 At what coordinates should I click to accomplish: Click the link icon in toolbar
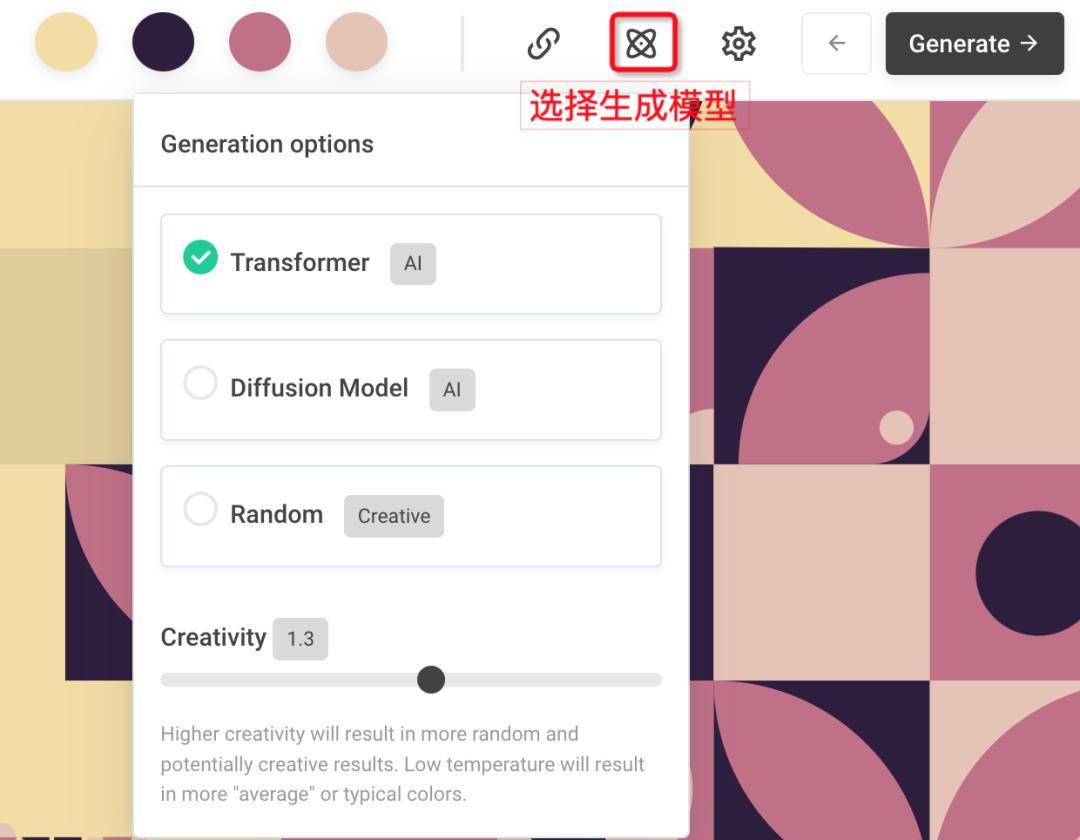pyautogui.click(x=543, y=43)
